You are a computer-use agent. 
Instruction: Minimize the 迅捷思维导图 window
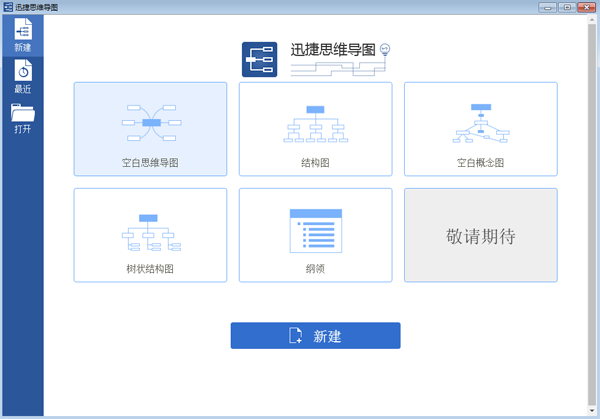click(546, 7)
